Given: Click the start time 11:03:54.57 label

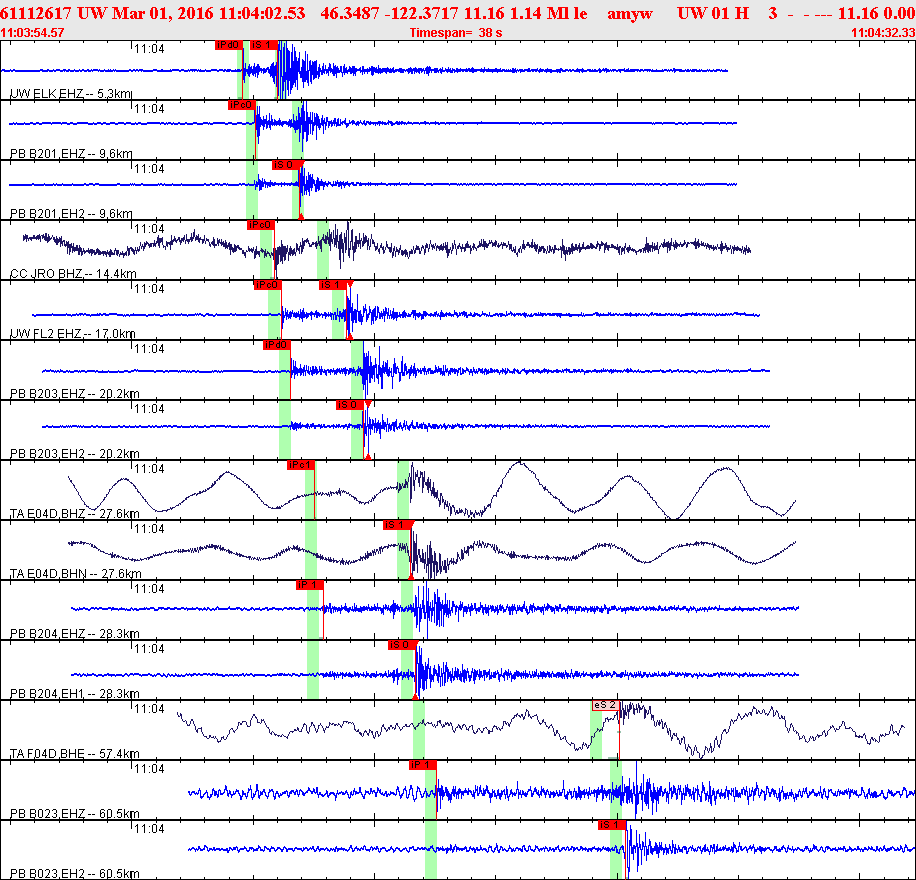Looking at the screenshot, I should [32, 33].
